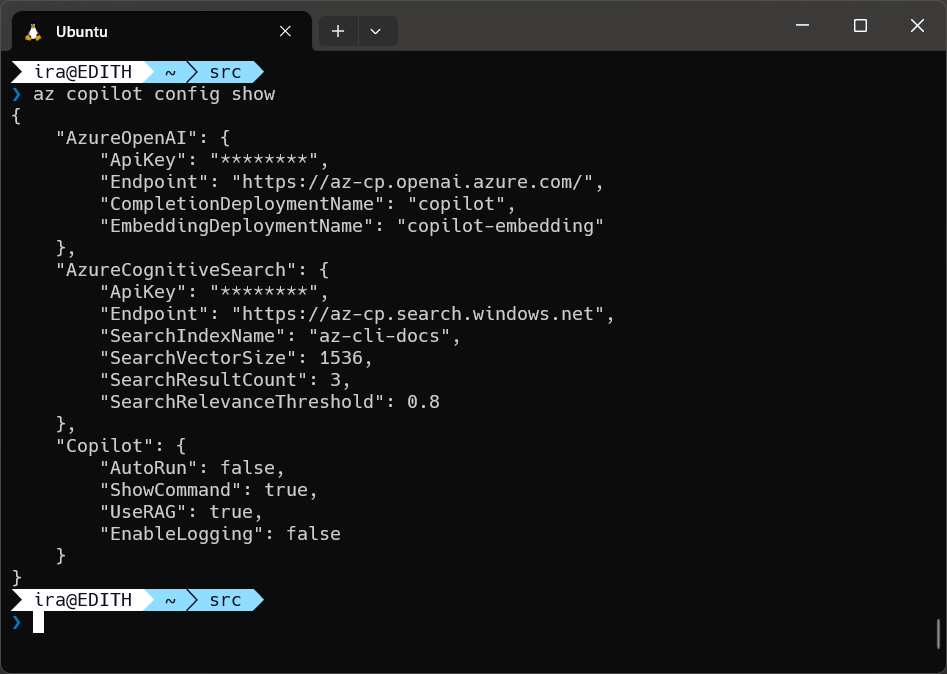Image resolution: width=947 pixels, height=674 pixels.
Task: Click the SearchVectorSize value 1536
Action: pos(341,358)
